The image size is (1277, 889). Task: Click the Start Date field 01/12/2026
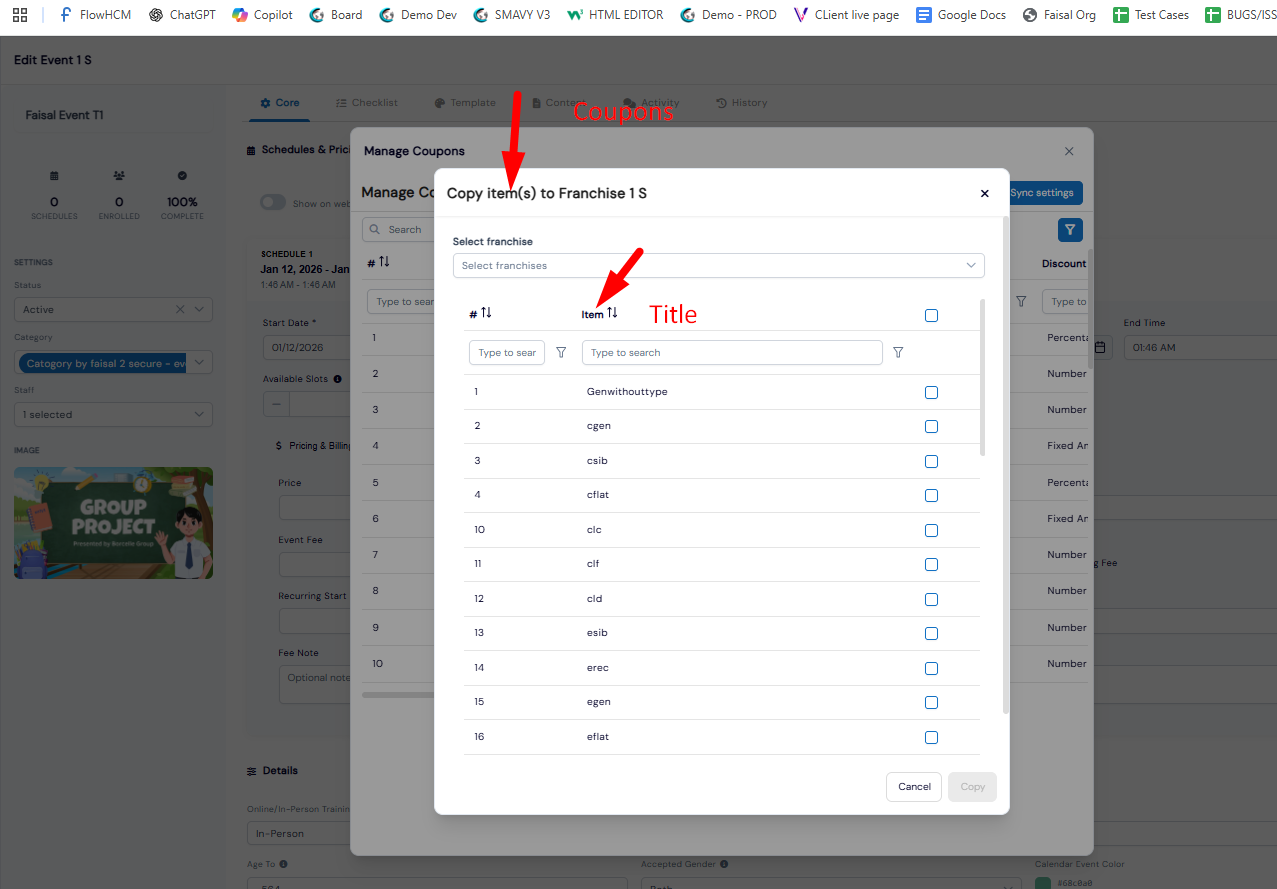[x=306, y=347]
